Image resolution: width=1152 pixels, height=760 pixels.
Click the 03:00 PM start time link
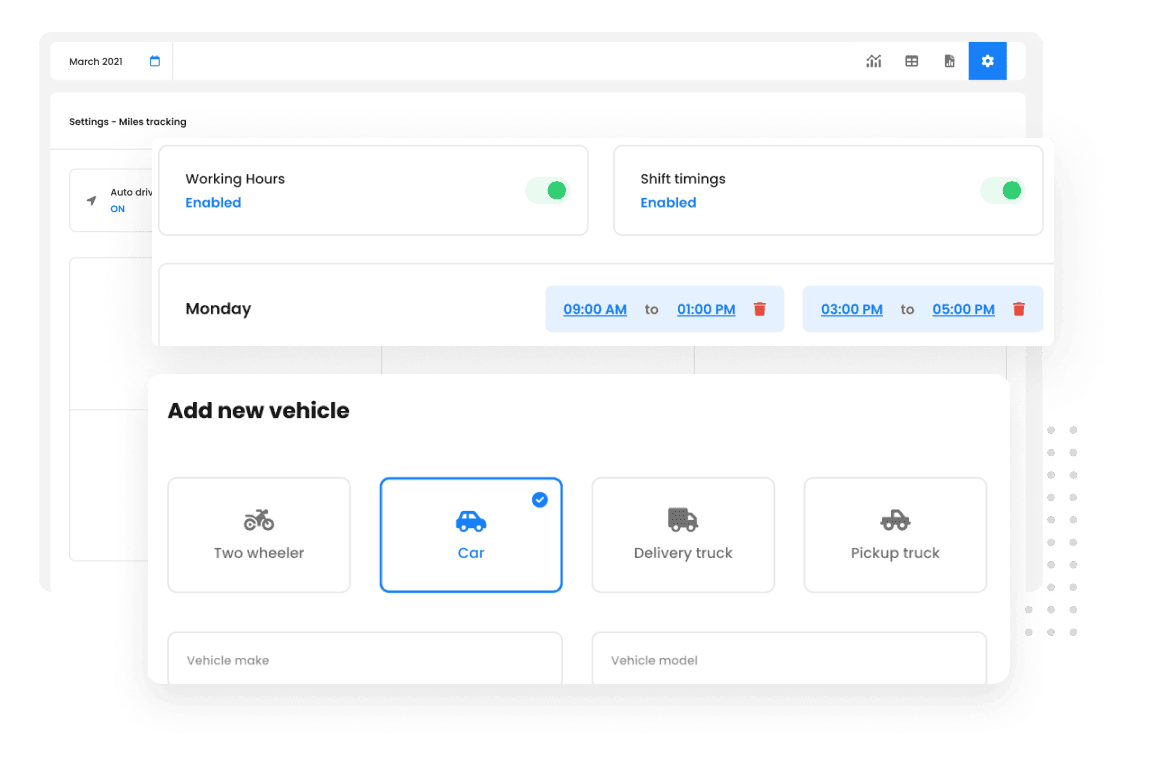click(x=852, y=309)
